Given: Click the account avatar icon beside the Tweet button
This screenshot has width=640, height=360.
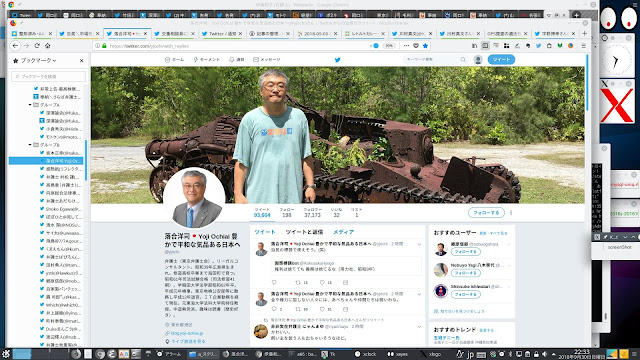Looking at the screenshot, I should (x=478, y=60).
